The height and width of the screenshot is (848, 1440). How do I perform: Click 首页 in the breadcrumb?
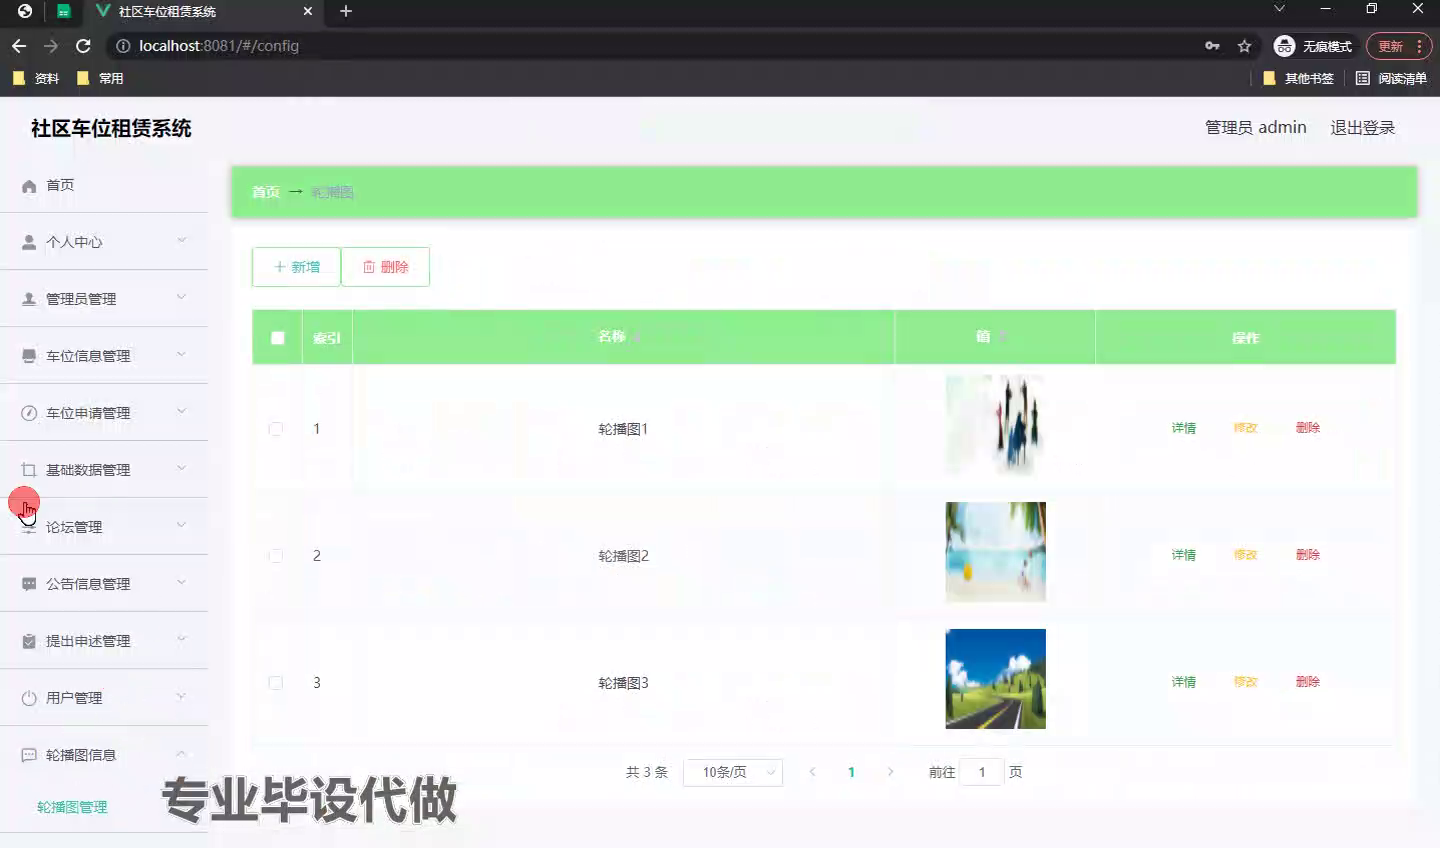(266, 192)
